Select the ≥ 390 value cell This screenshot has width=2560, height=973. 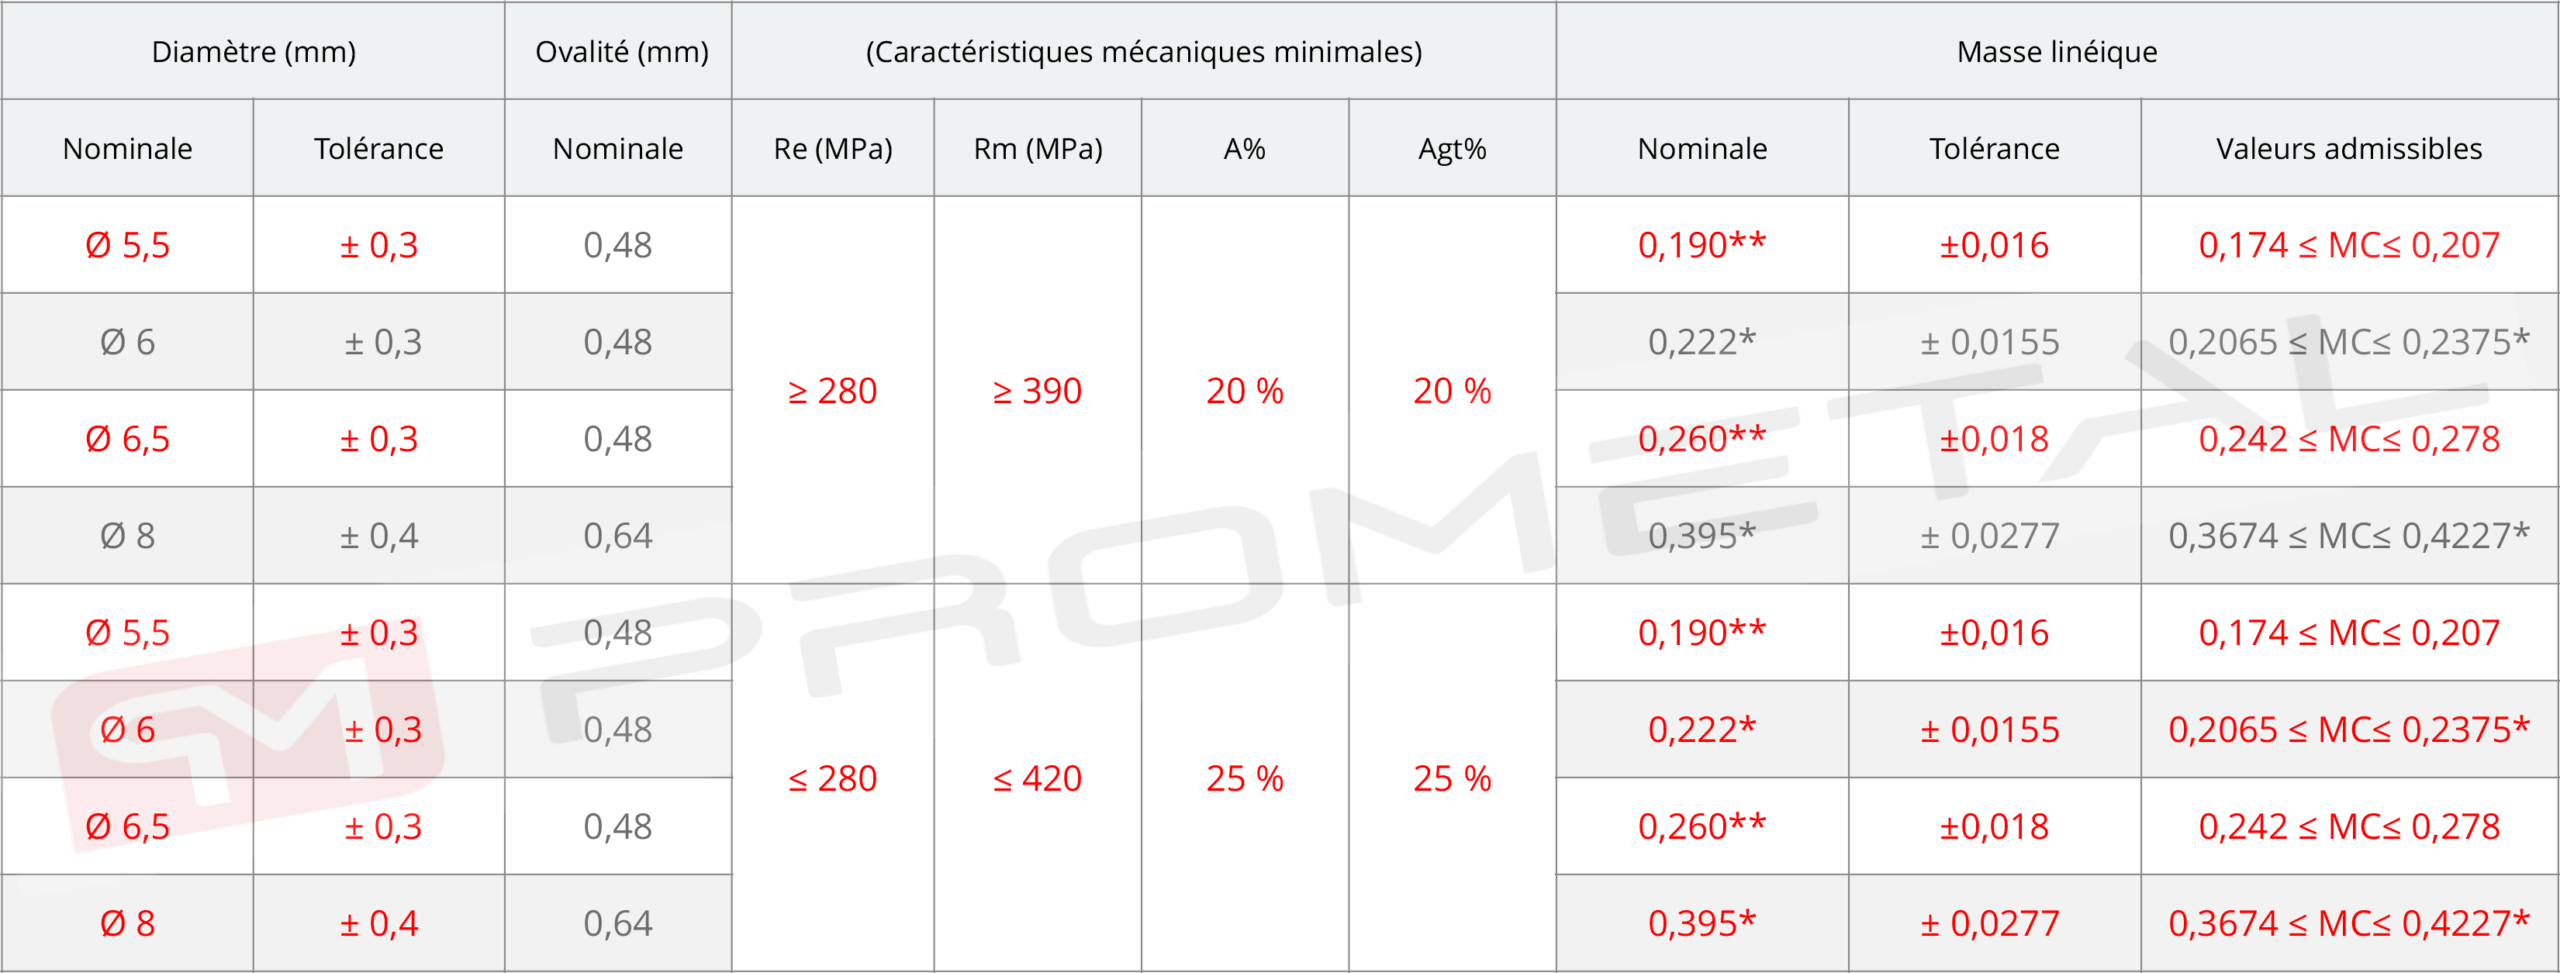pos(1037,390)
